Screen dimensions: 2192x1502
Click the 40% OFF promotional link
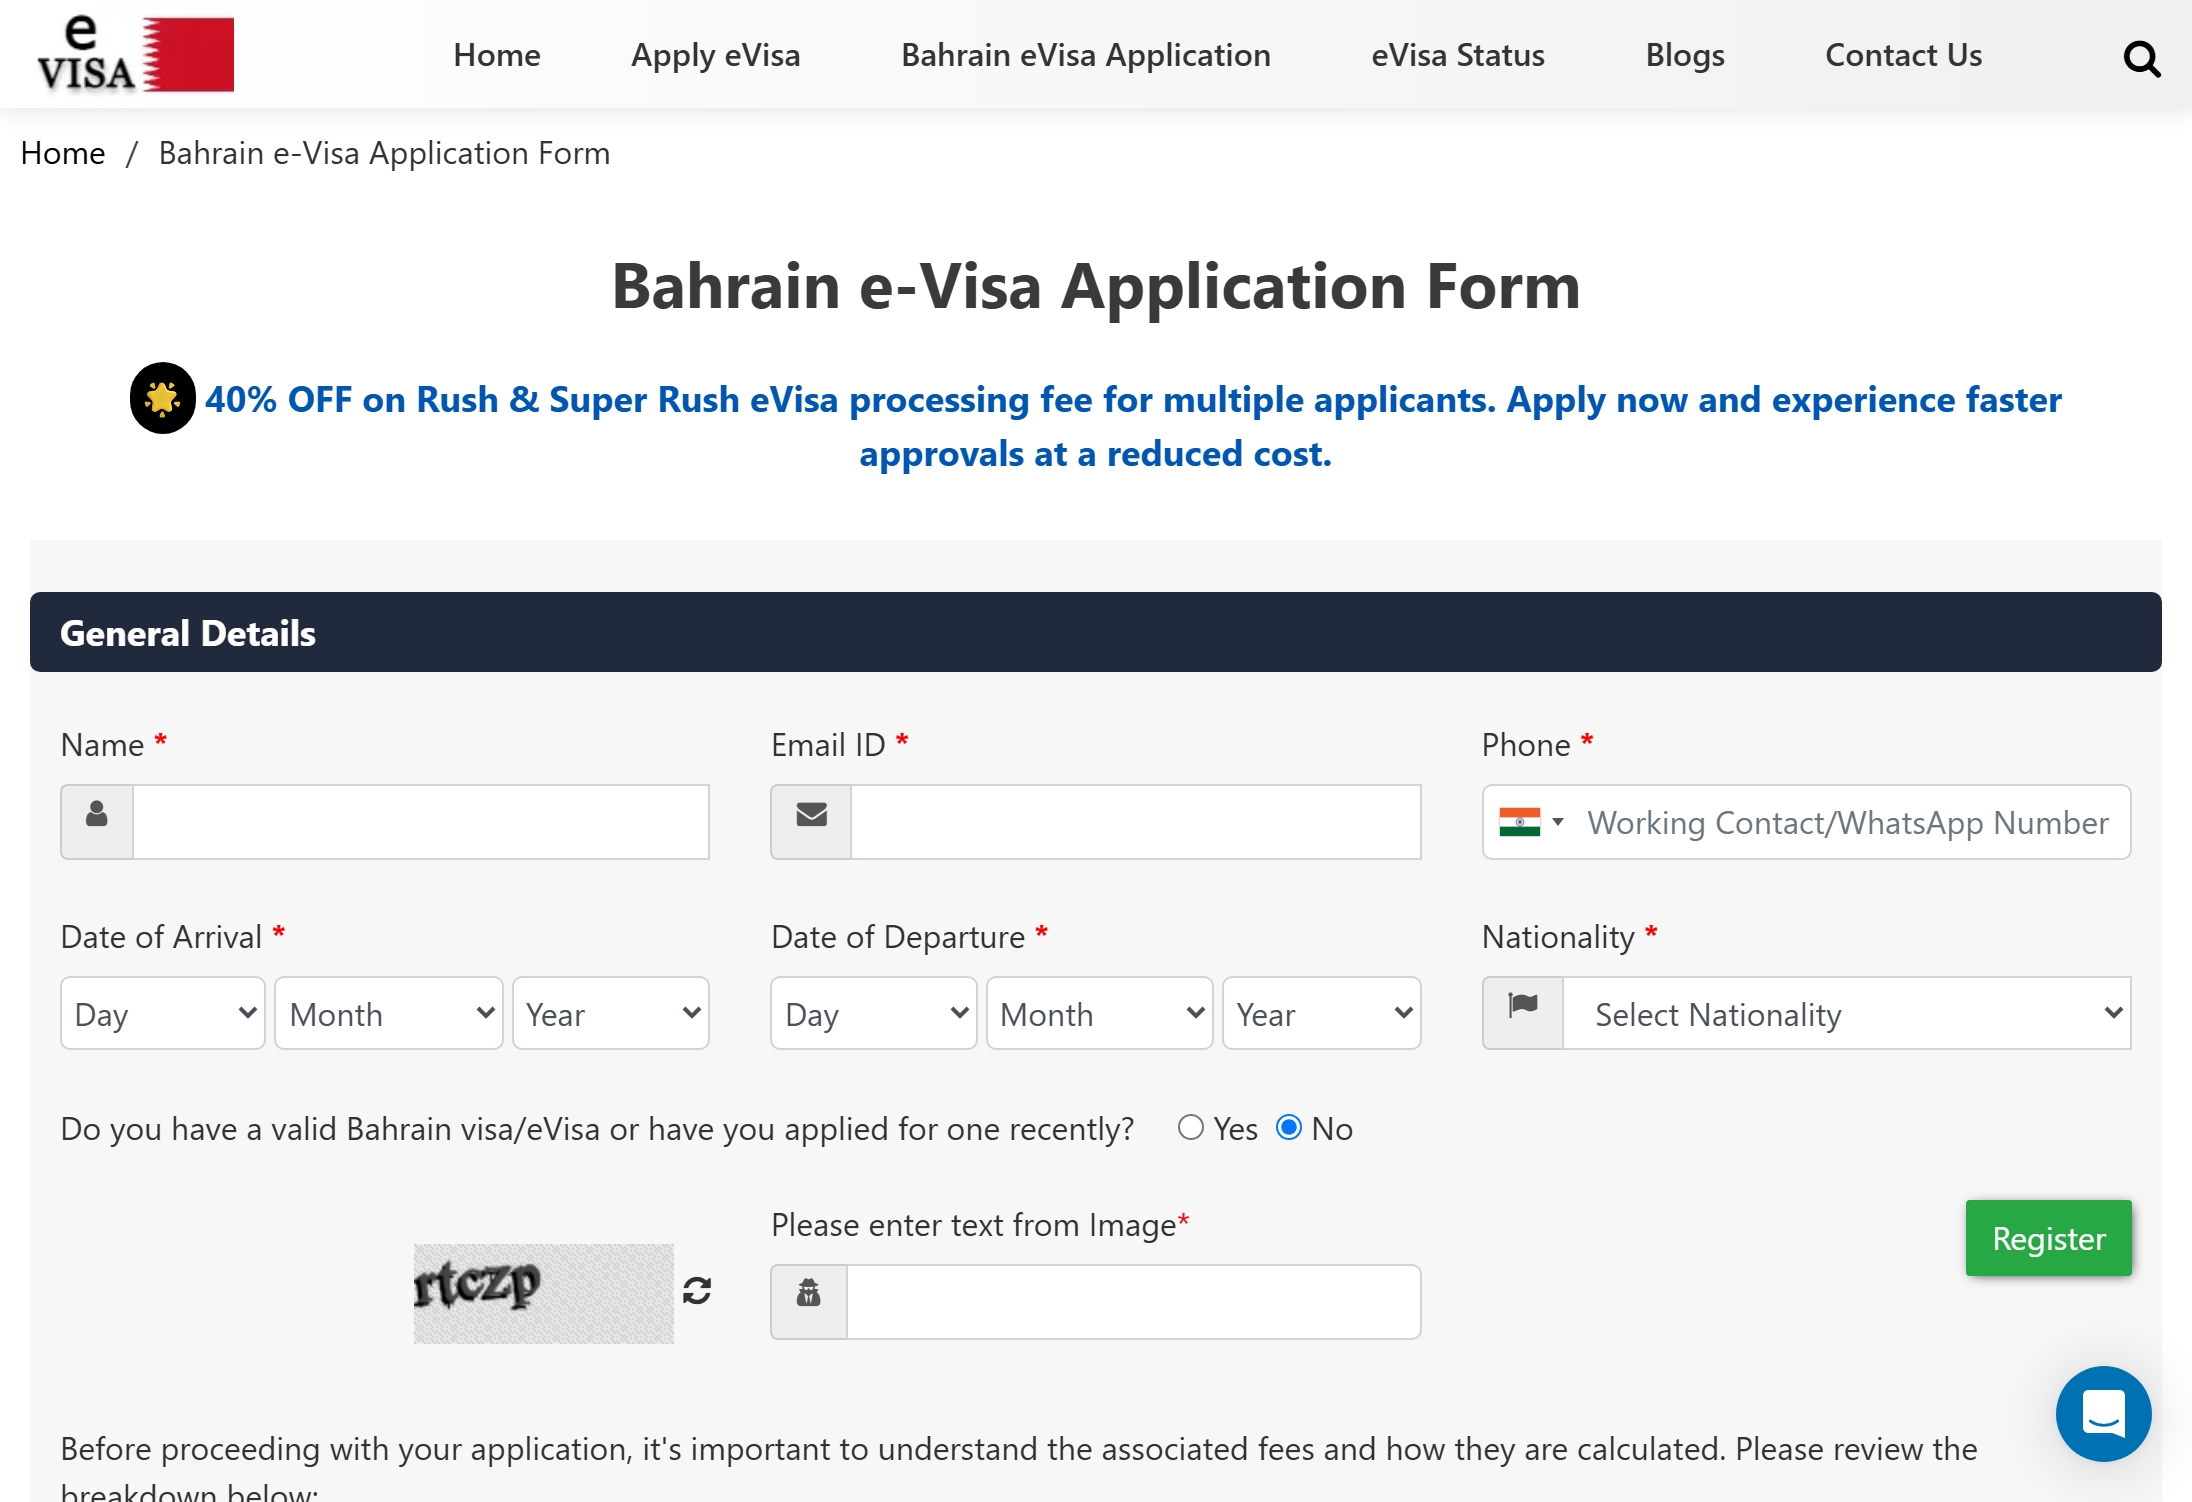coord(1132,400)
